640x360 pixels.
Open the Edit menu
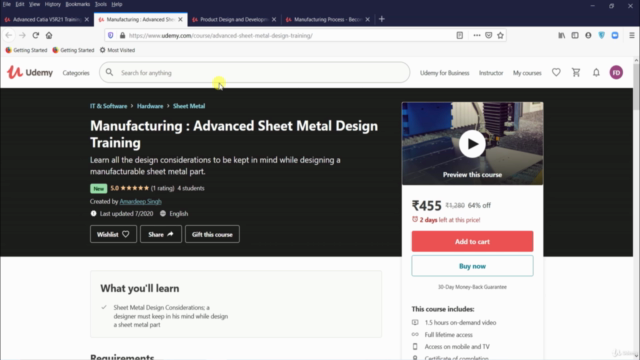[x=20, y=4]
